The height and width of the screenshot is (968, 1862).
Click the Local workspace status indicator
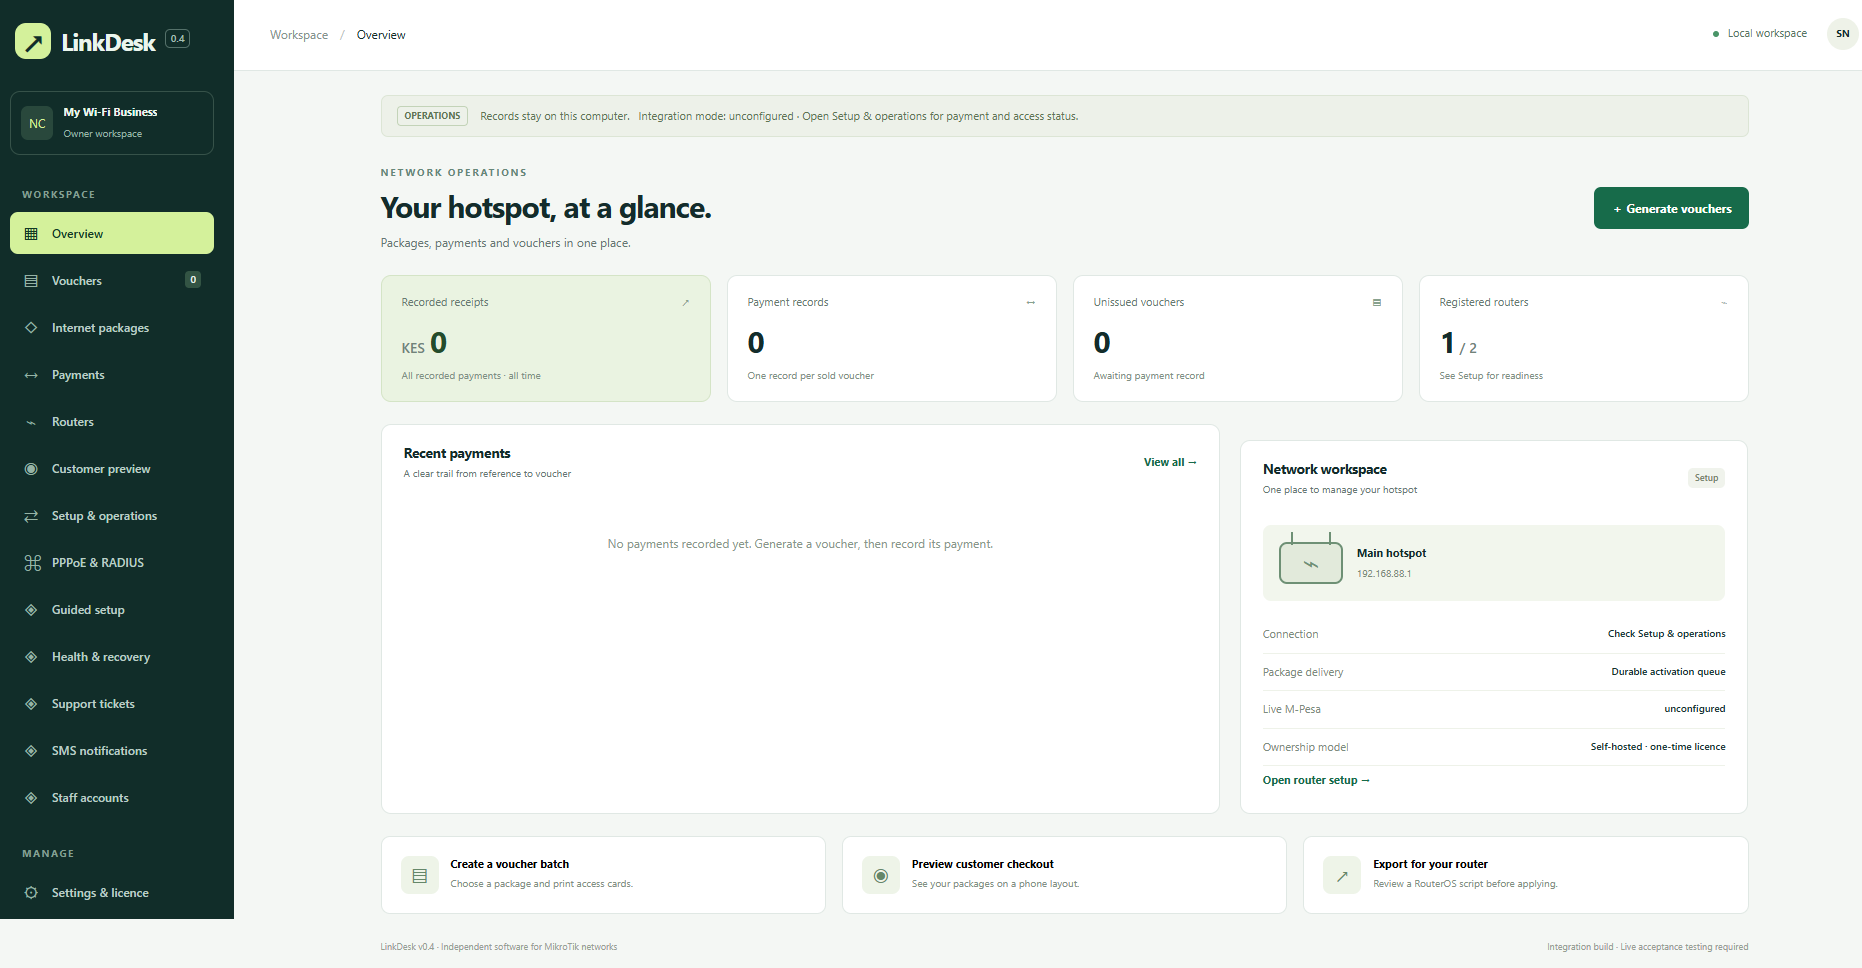pos(1760,34)
